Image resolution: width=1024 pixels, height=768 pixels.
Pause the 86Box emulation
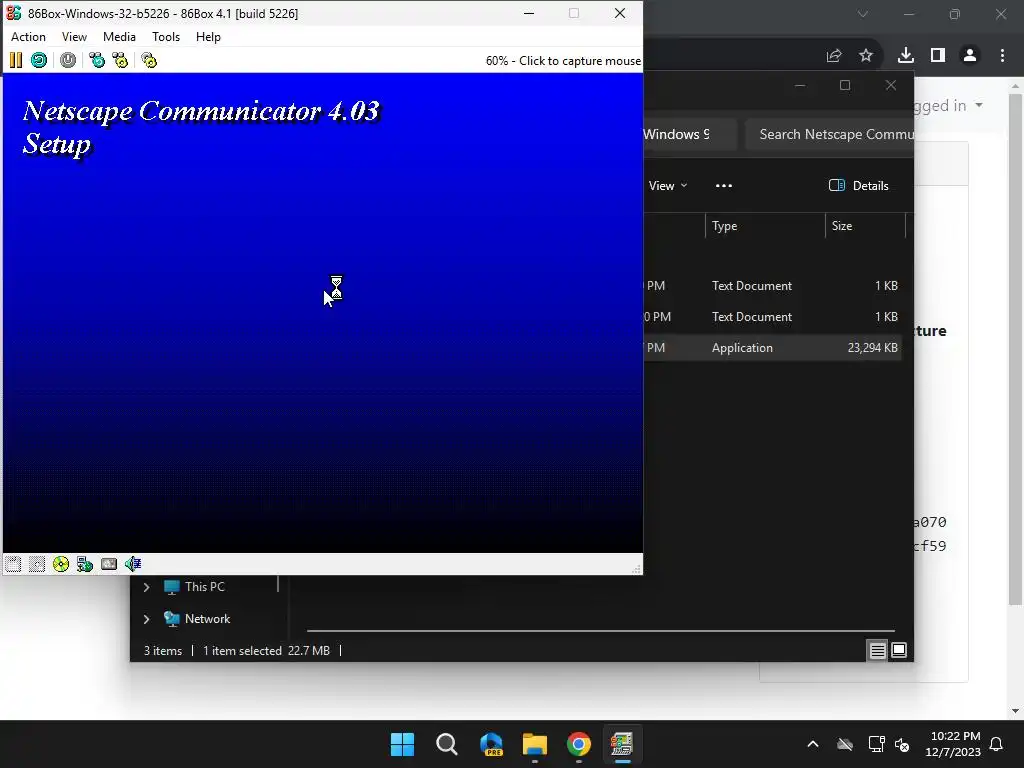[16, 61]
